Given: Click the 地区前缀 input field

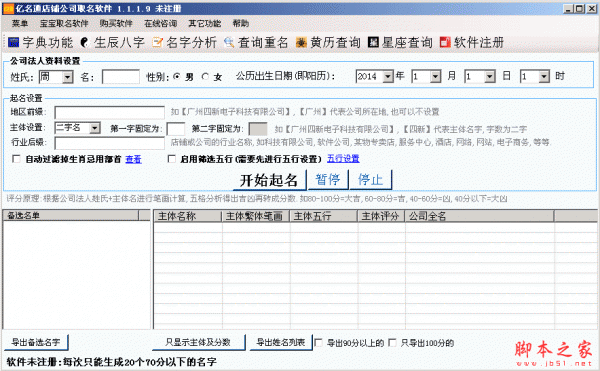Looking at the screenshot, I should coord(109,112).
